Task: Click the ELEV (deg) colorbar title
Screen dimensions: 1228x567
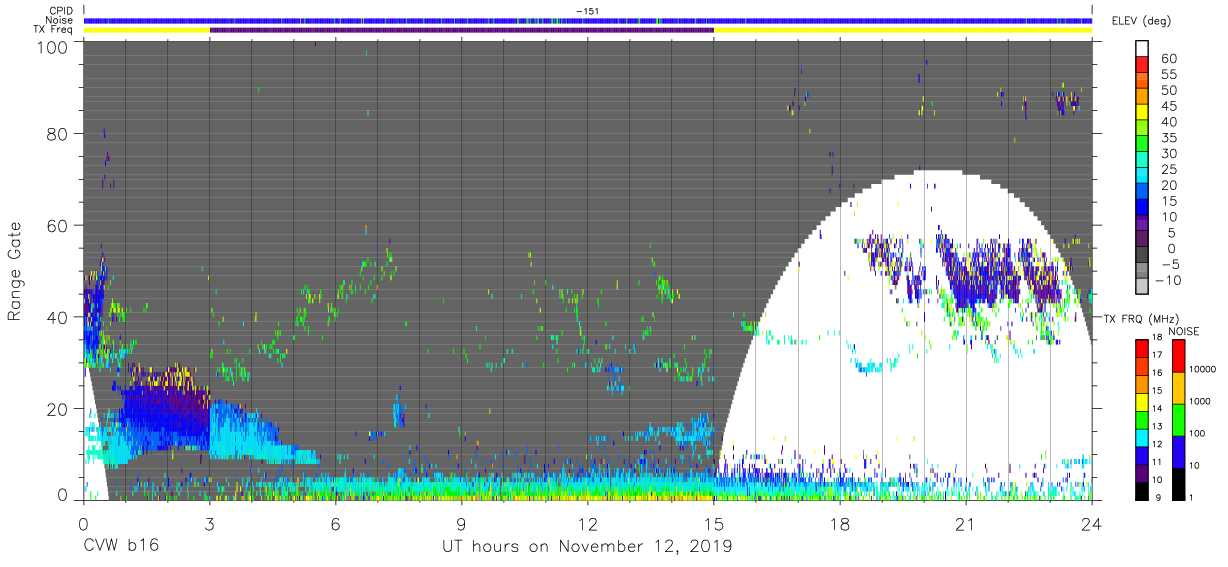Action: [x=1141, y=21]
